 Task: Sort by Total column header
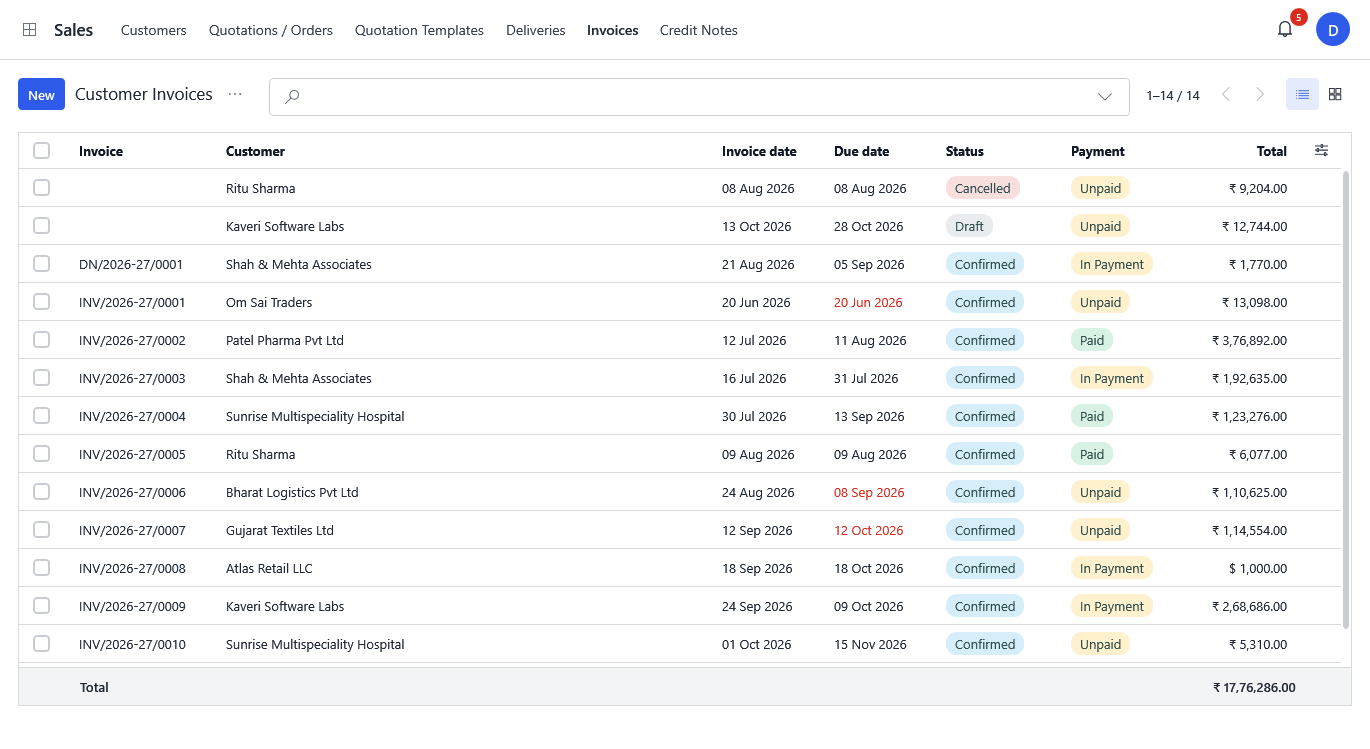pyautogui.click(x=1272, y=152)
